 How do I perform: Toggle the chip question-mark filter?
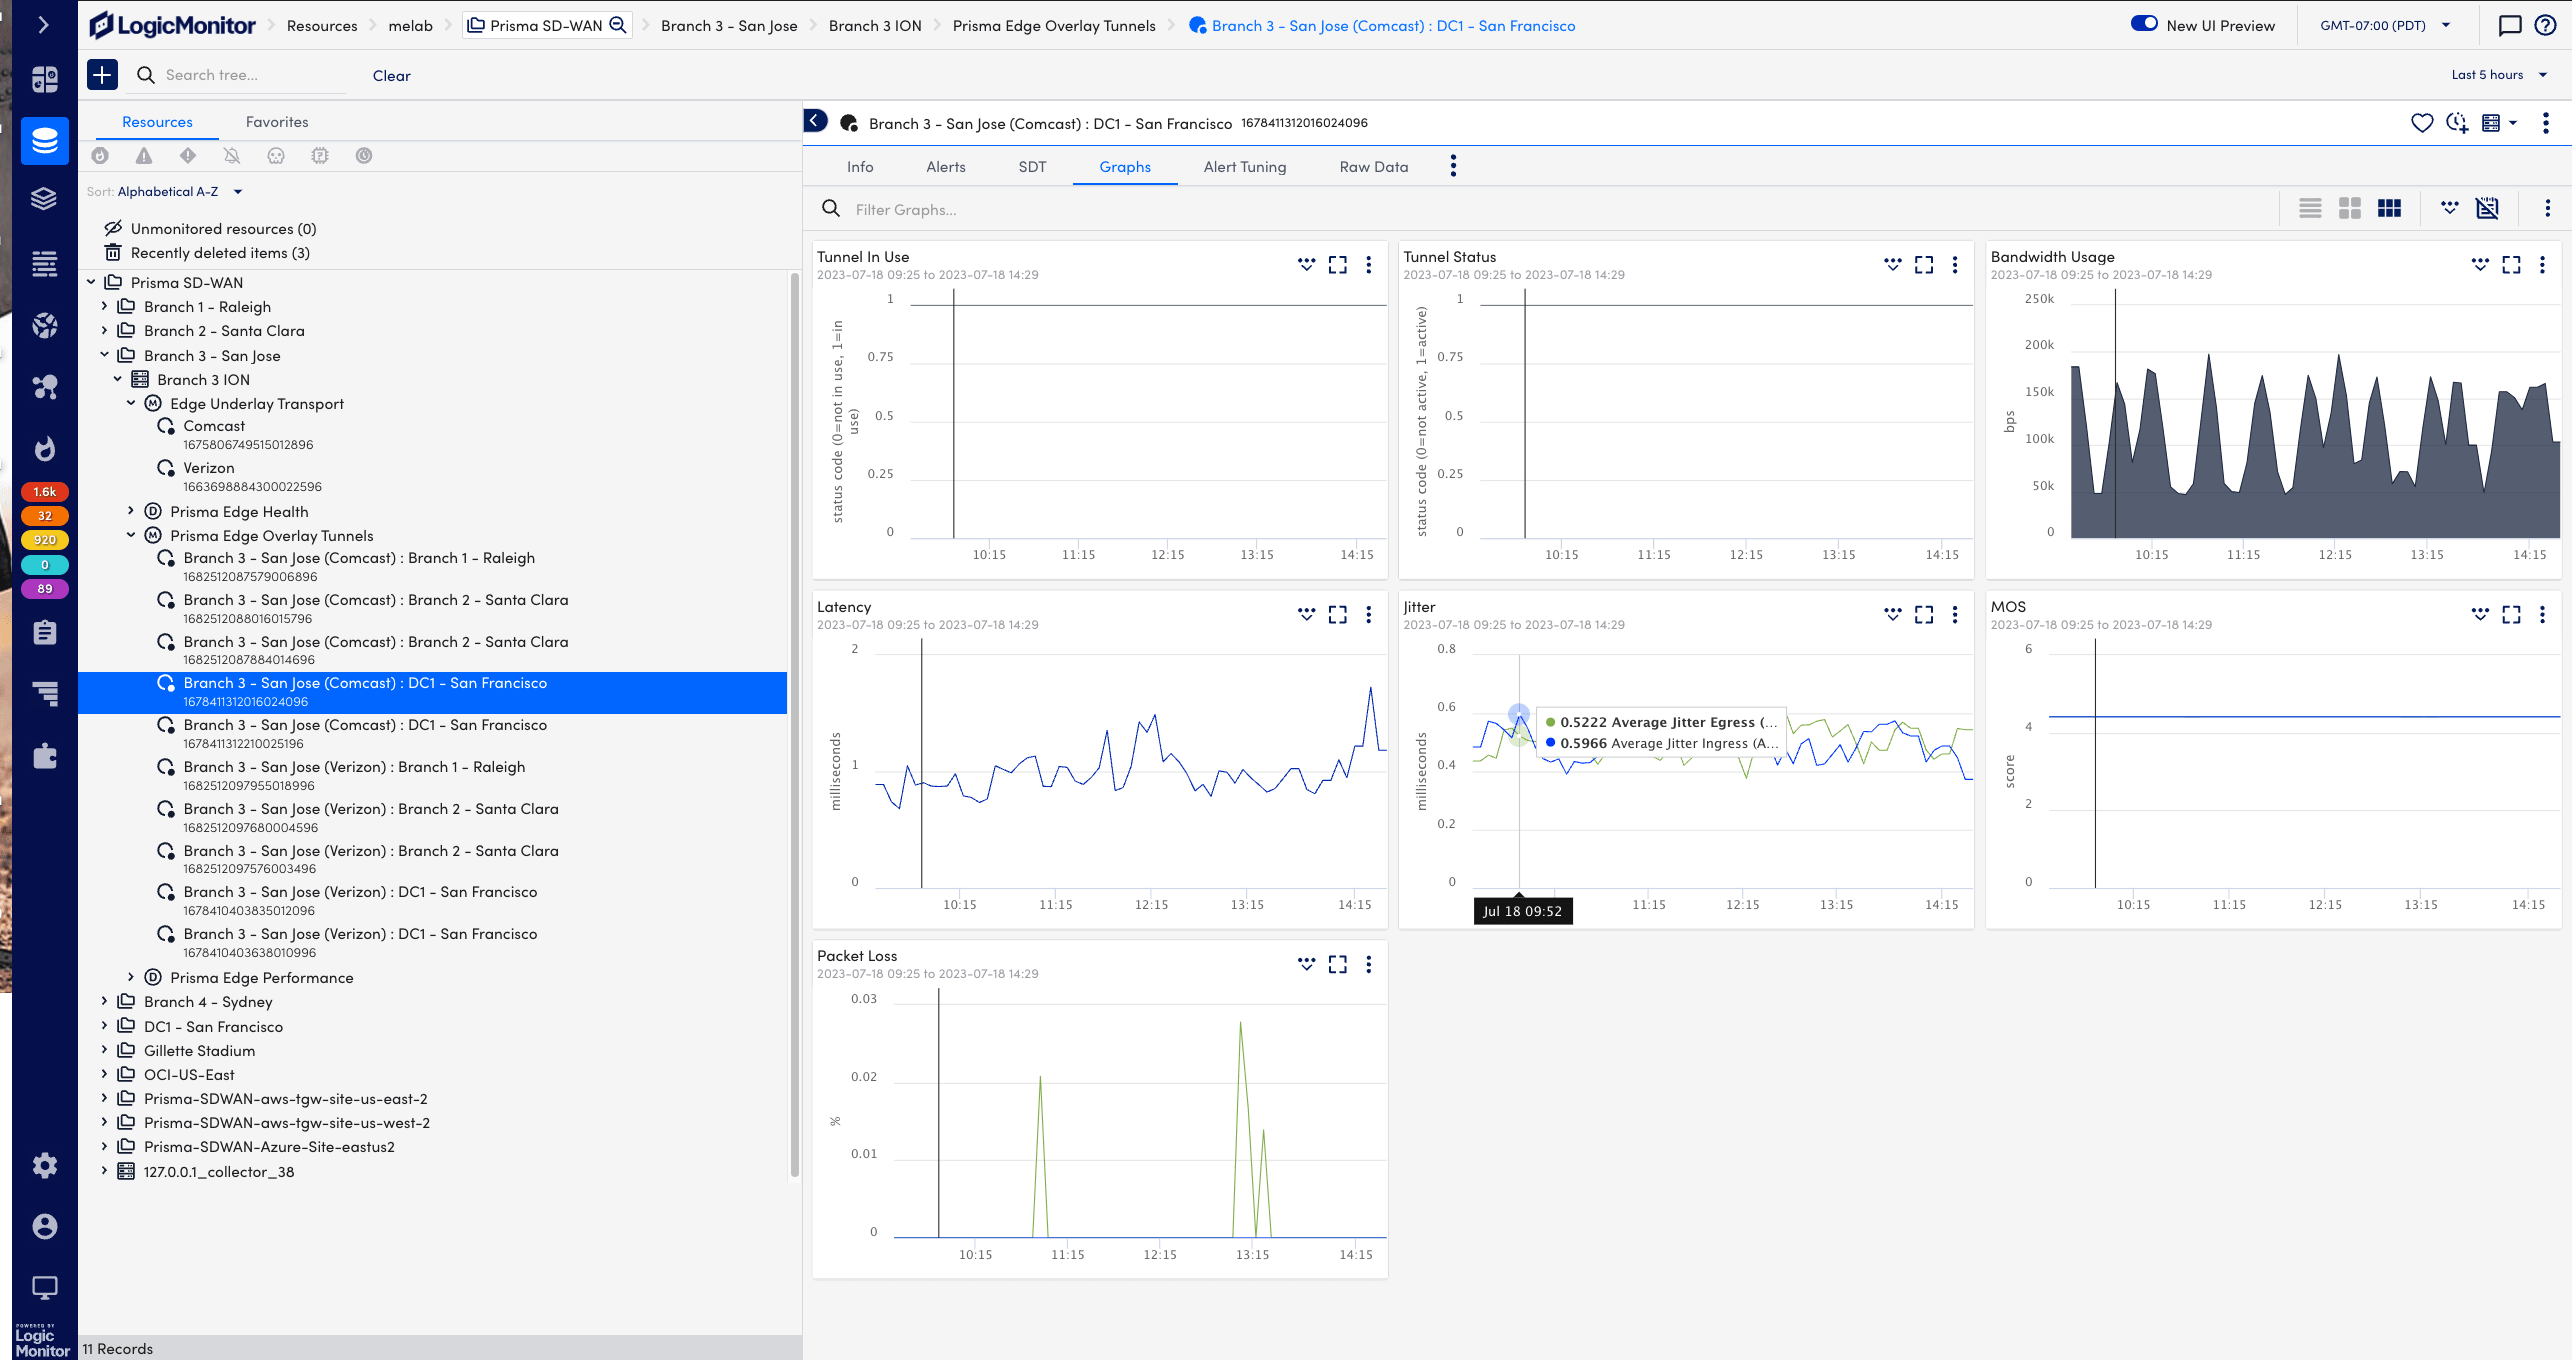pos(320,156)
